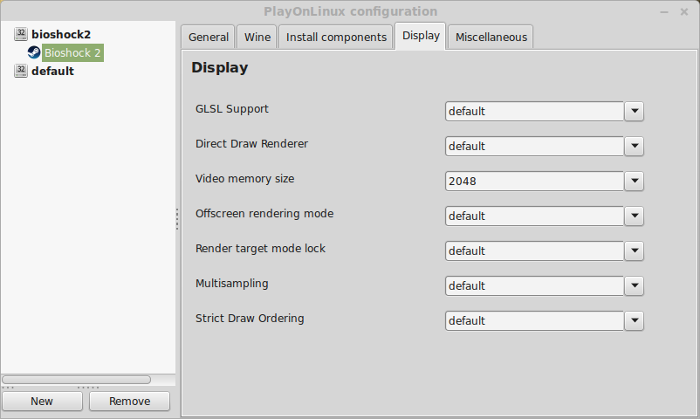Click the Remove button
The width and height of the screenshot is (700, 419).
tap(129, 401)
